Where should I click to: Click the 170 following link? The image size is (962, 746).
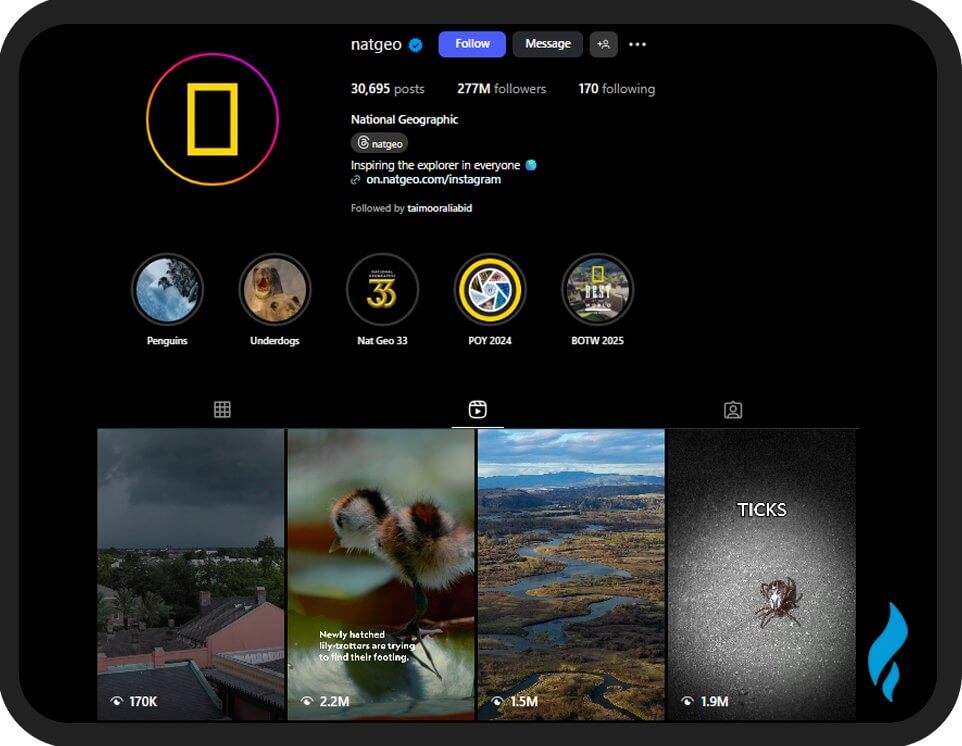[x=617, y=89]
